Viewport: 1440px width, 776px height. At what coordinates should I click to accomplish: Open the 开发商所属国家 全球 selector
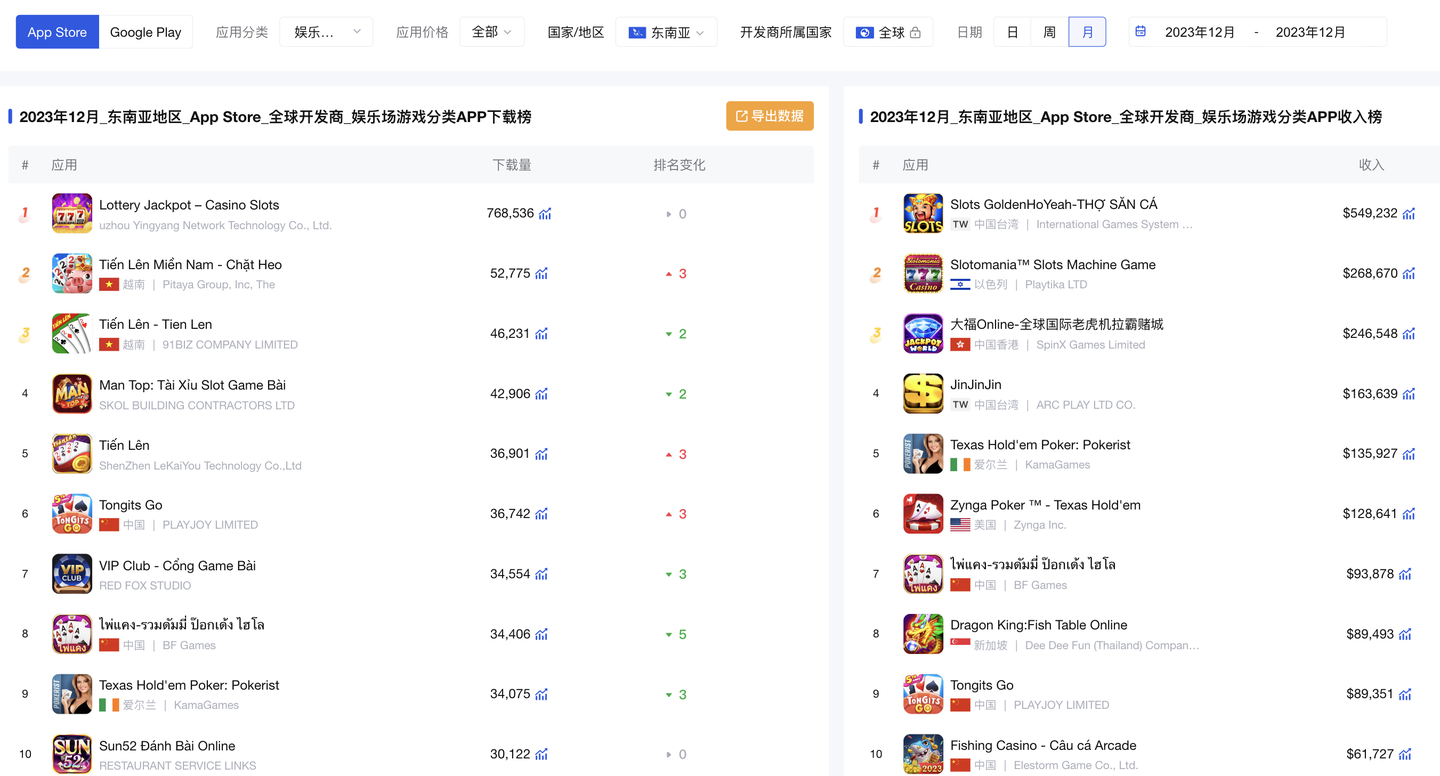click(889, 32)
